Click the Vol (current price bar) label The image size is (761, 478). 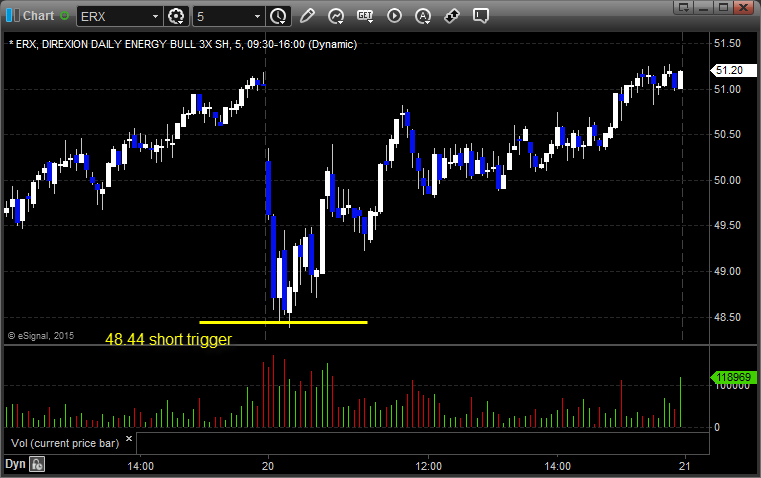(x=65, y=443)
